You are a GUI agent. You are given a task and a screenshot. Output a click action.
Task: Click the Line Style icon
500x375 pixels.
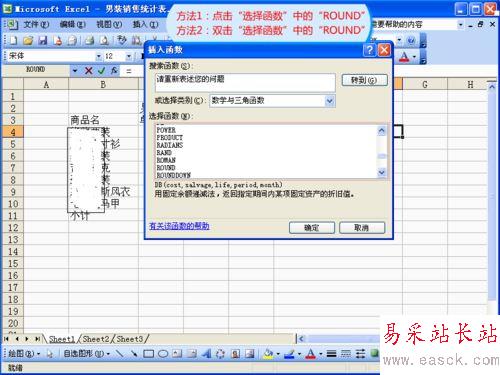click(x=331, y=354)
